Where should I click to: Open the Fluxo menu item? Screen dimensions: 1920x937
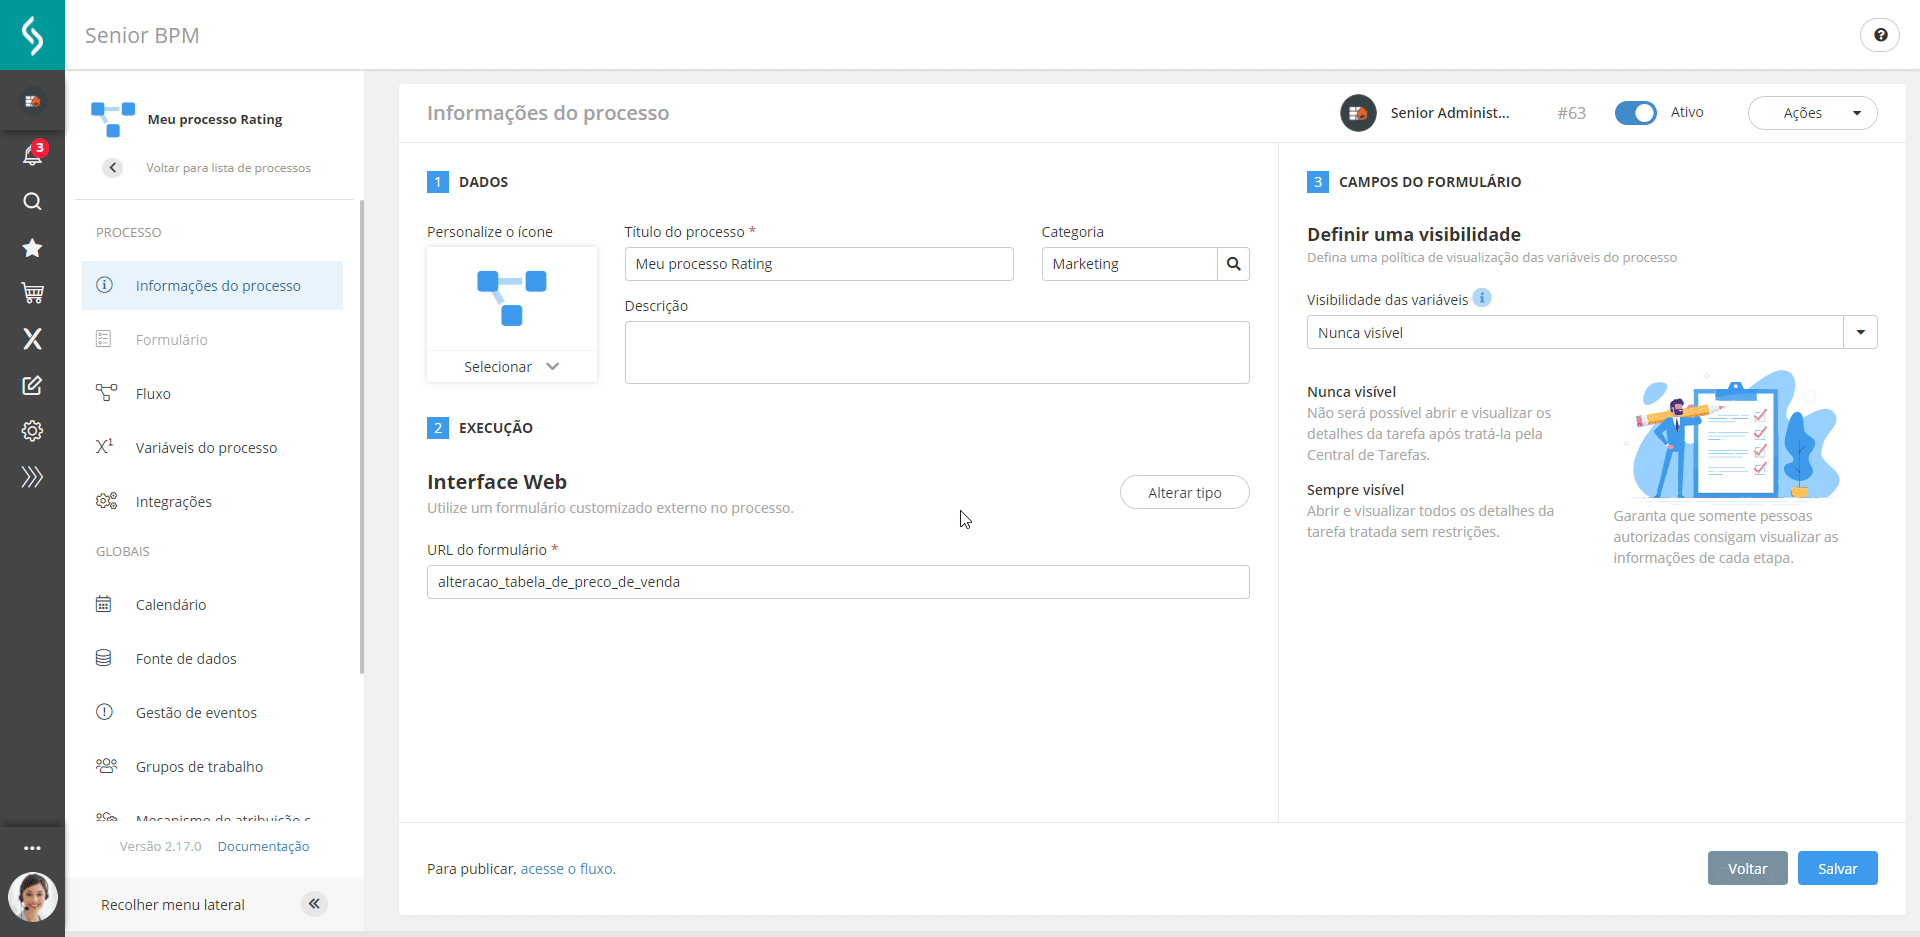click(154, 392)
